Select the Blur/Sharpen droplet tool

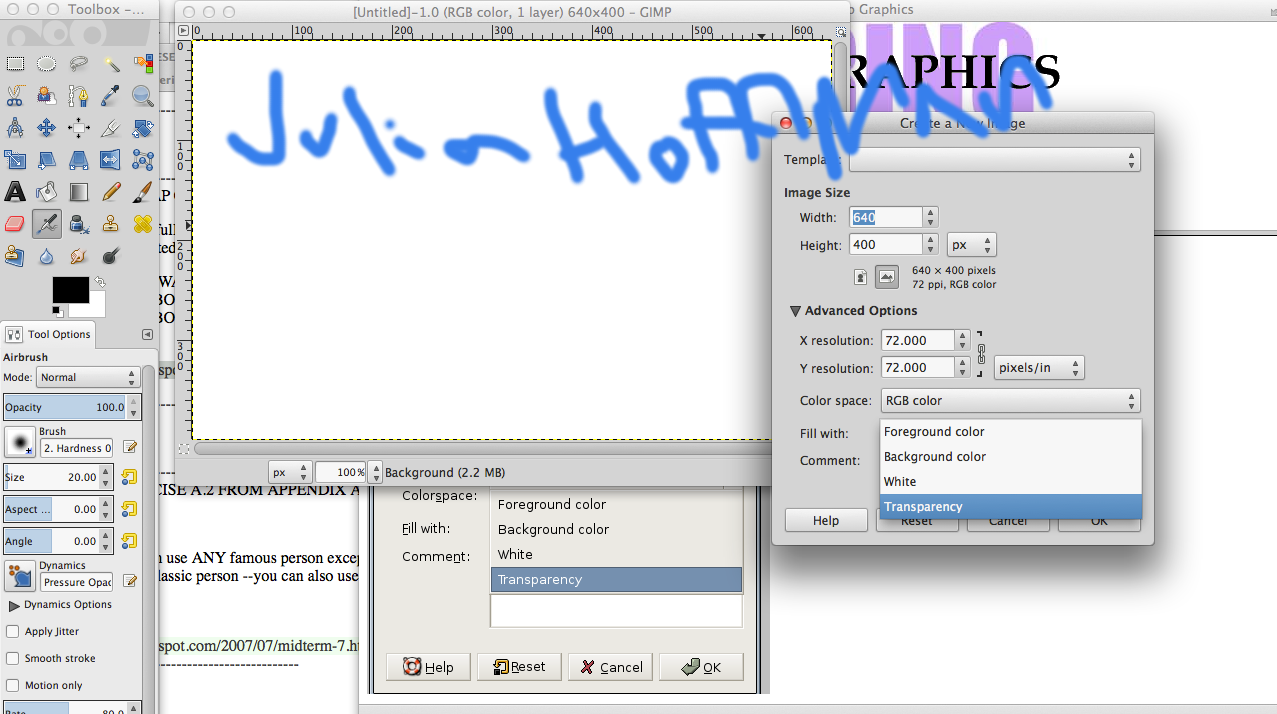click(x=46, y=256)
